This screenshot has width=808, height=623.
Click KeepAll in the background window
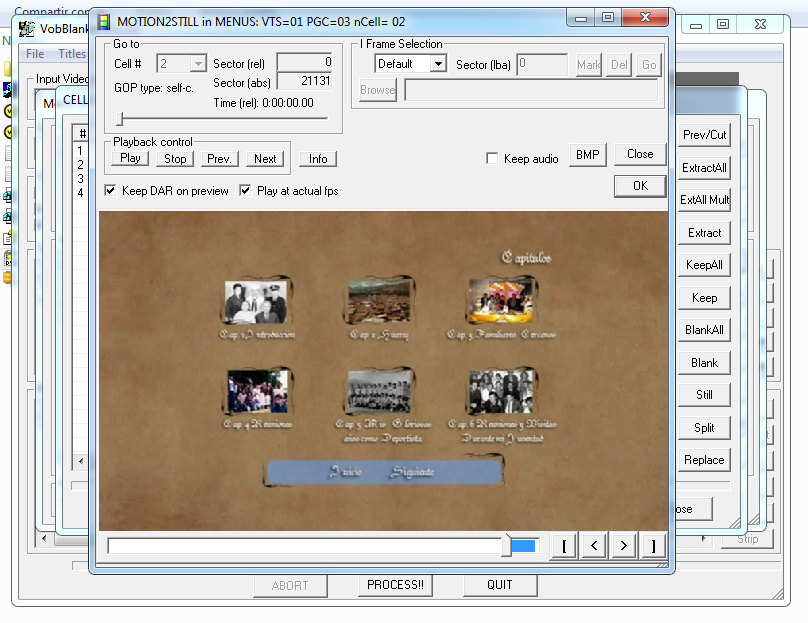[x=704, y=265]
